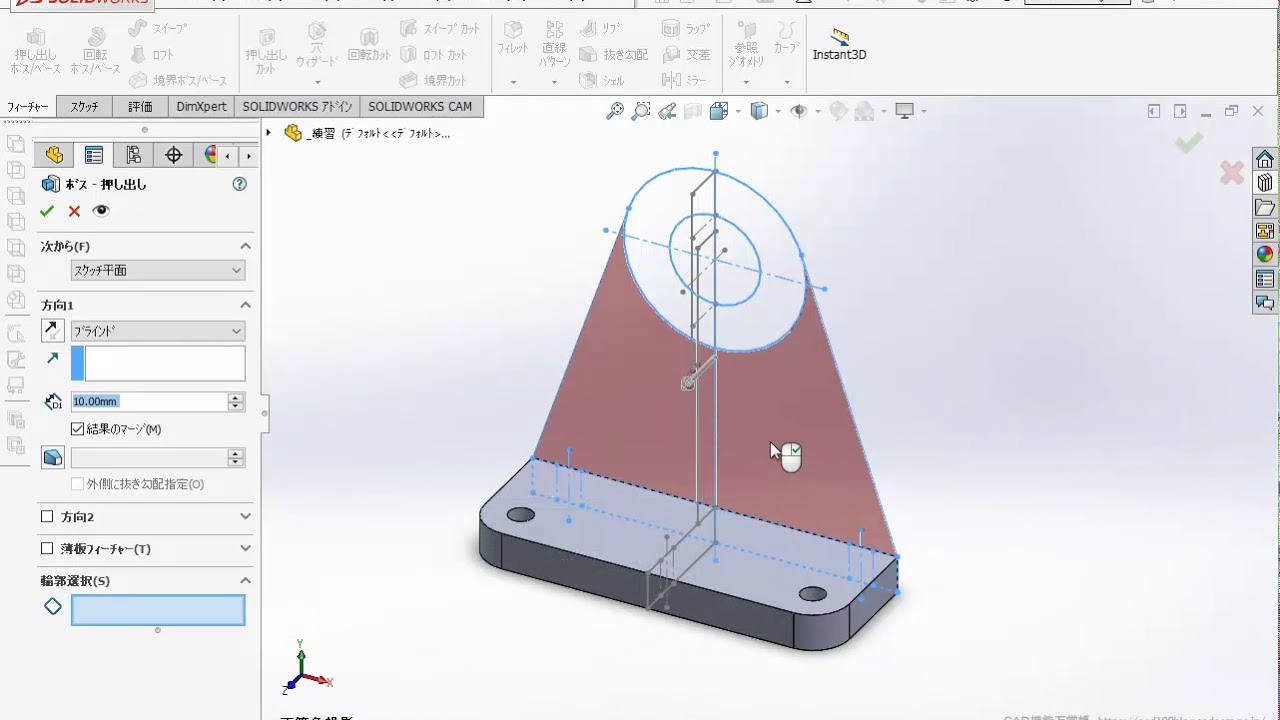Open File Explorer folder icon in task pane
This screenshot has width=1280, height=720.
[x=1265, y=207]
